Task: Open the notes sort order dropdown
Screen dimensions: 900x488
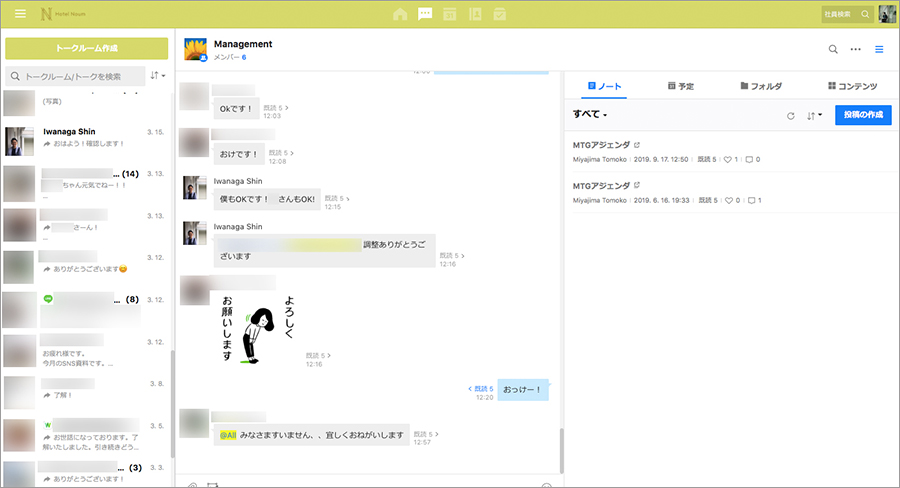Action: pos(814,115)
